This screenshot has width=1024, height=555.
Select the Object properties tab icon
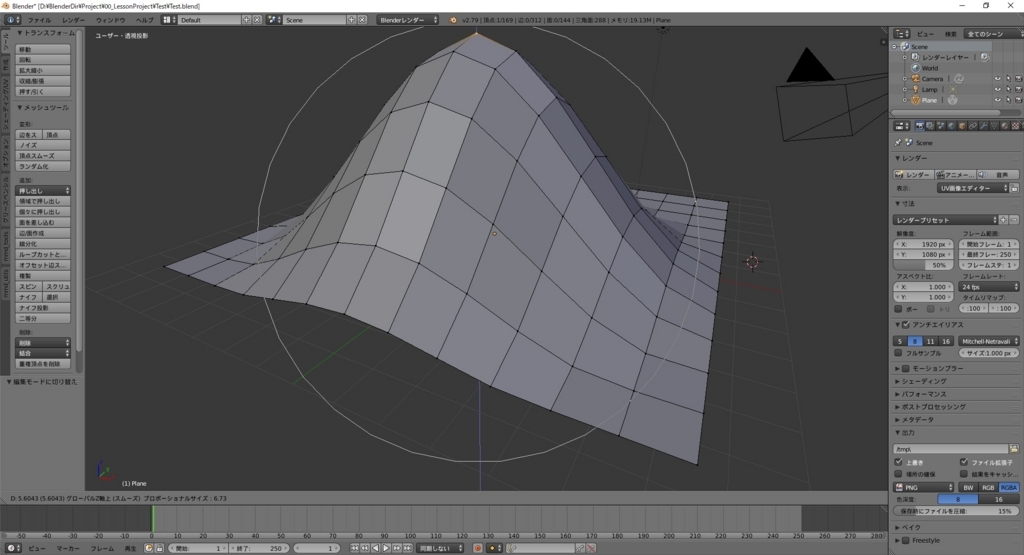tap(962, 126)
